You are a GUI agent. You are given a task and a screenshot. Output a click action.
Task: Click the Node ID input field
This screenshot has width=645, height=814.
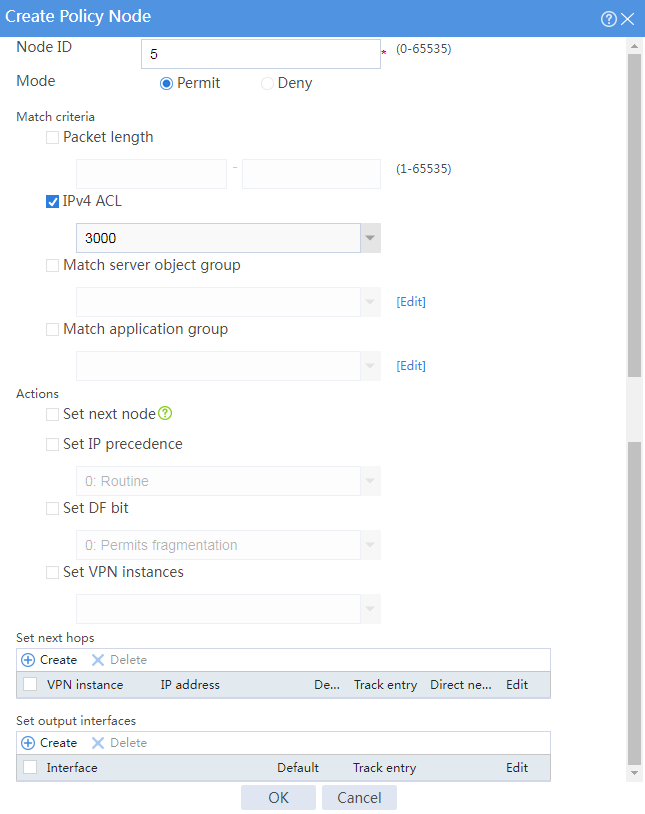tap(261, 54)
